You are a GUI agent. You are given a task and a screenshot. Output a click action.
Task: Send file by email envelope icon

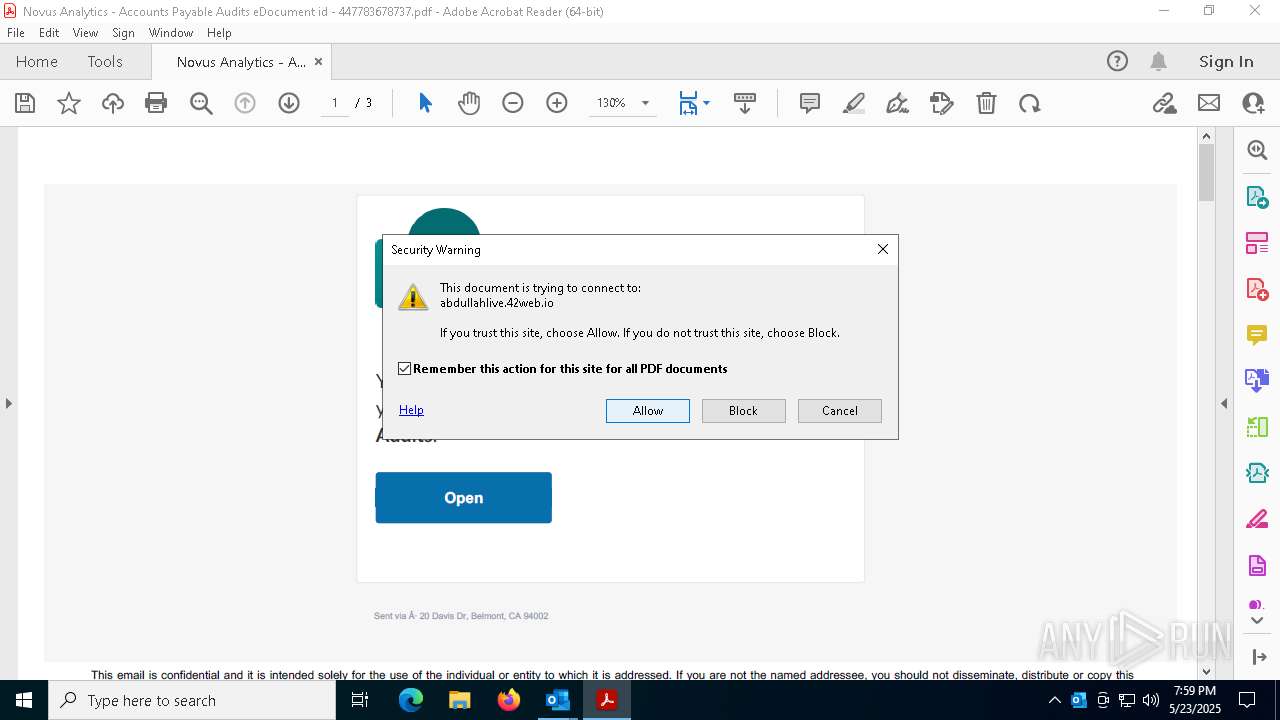click(1209, 103)
